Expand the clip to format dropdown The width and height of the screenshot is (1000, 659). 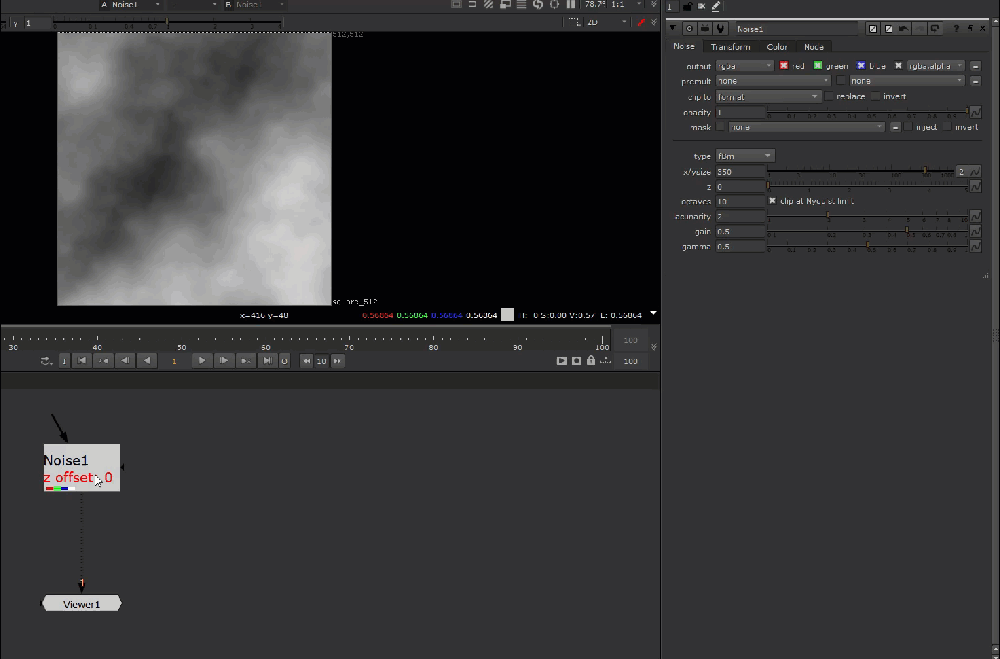[x=767, y=96]
